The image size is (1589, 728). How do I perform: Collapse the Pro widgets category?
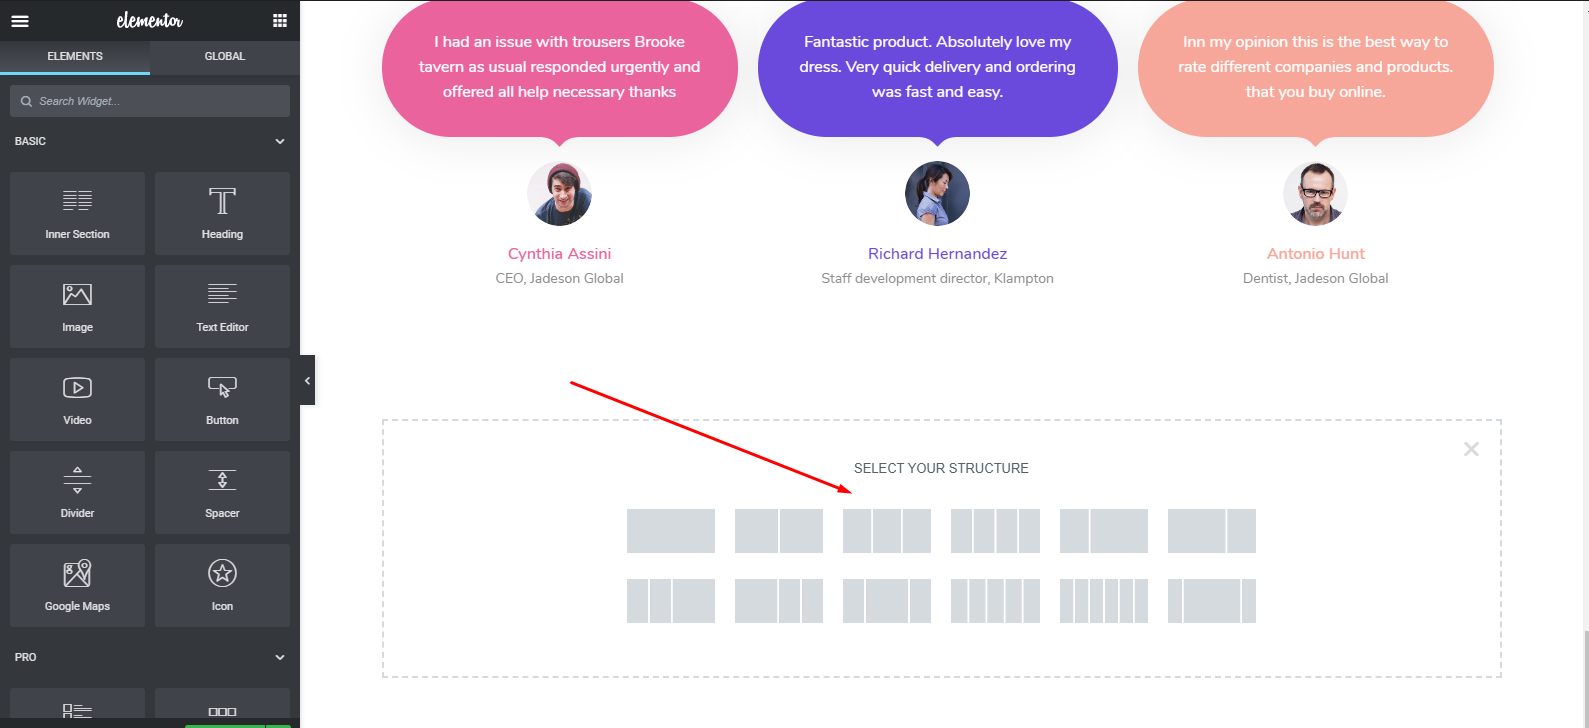tap(280, 657)
